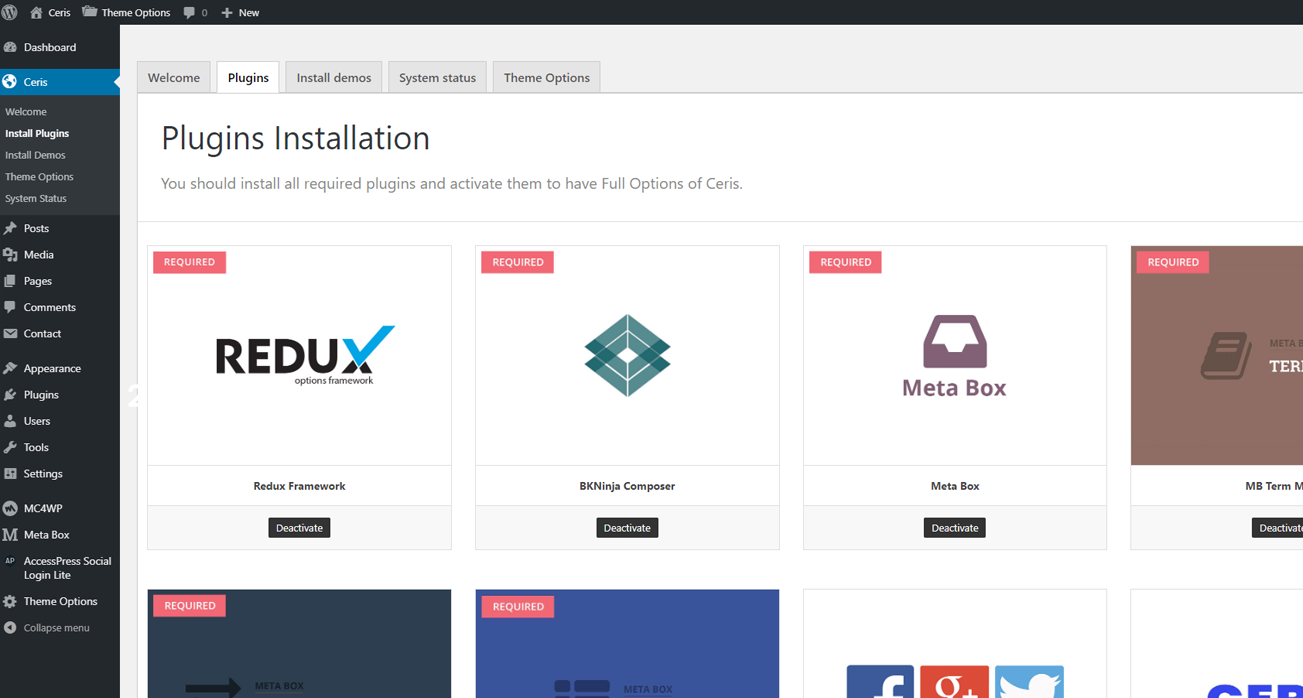Click the BKNinja Composer plugin title
Viewport: 1303px width, 698px height.
627,486
